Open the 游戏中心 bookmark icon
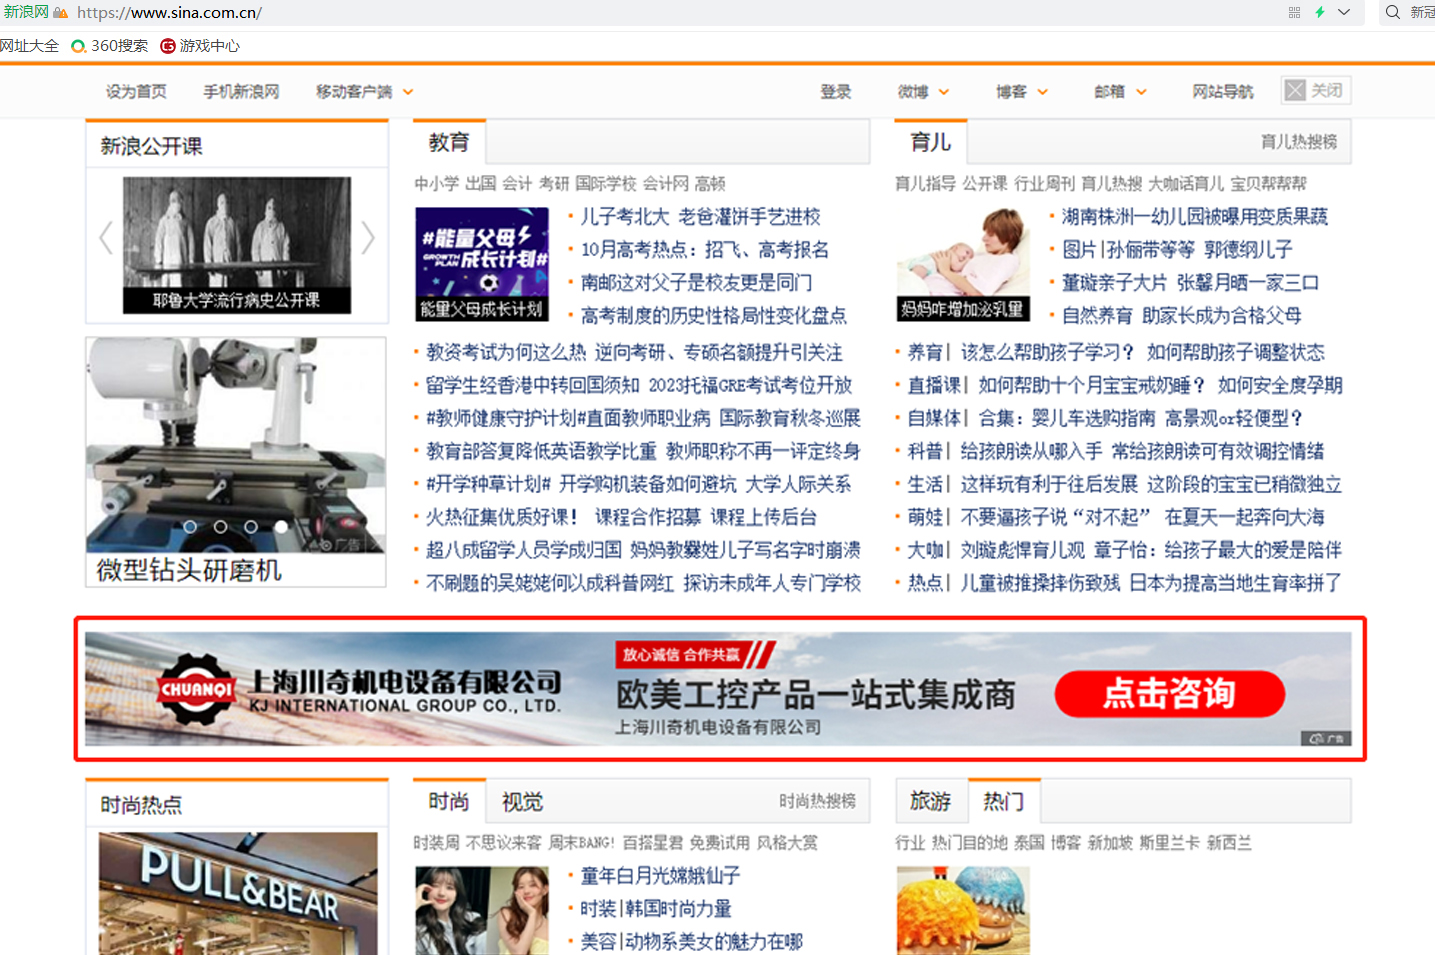 (168, 46)
